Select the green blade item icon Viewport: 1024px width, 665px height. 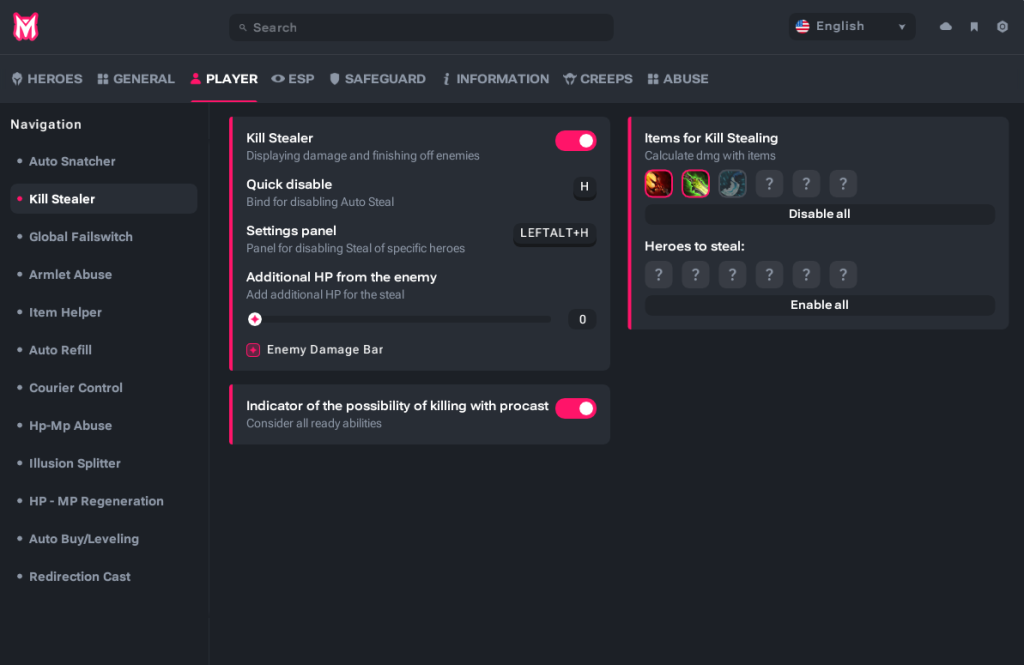696,184
